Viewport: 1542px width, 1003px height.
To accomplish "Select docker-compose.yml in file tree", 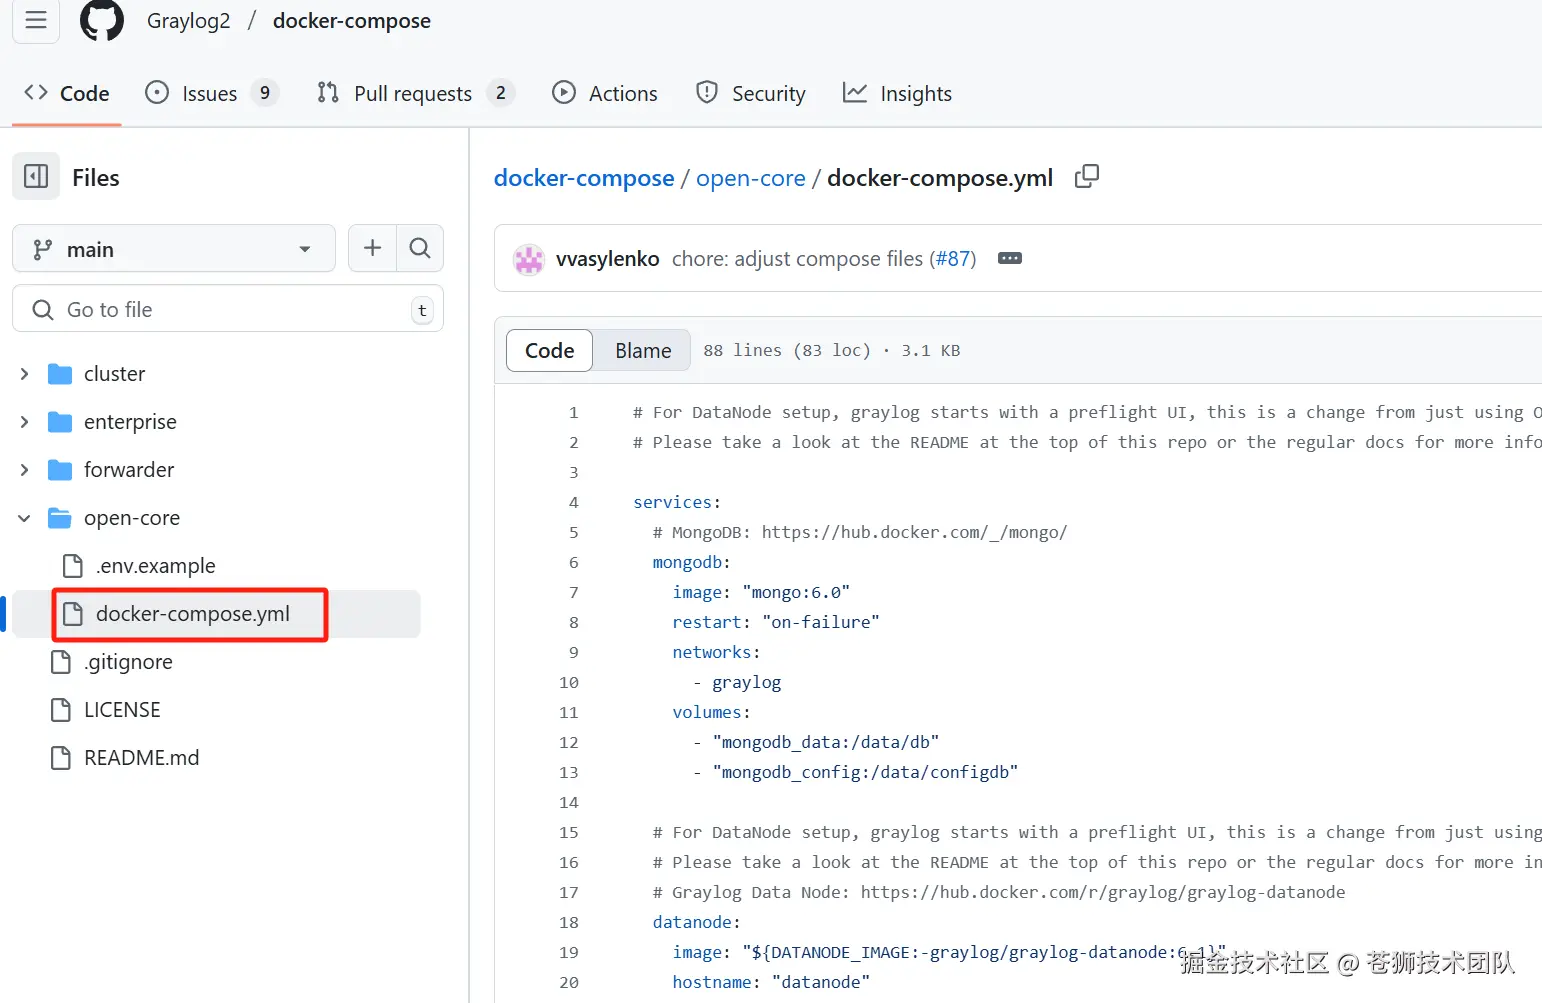I will [216, 614].
